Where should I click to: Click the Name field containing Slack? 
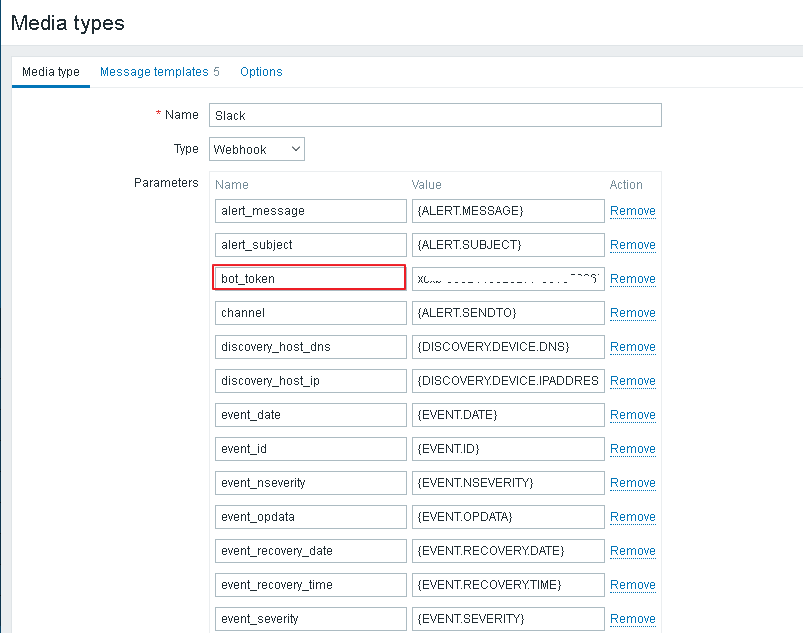pos(435,115)
